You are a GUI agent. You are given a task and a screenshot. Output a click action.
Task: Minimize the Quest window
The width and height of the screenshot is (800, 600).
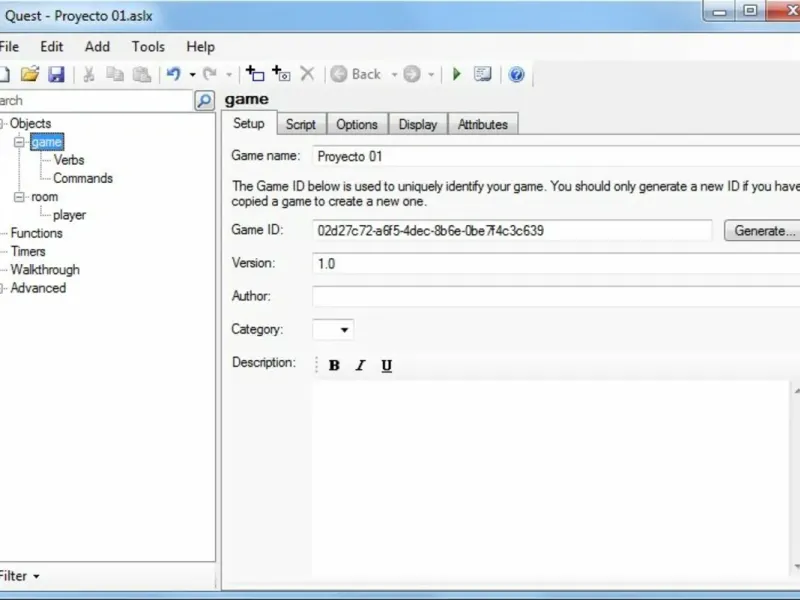coord(719,11)
